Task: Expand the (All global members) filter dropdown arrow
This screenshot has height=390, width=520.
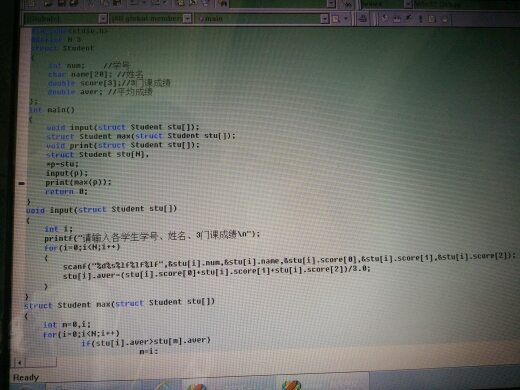Action: [x=188, y=18]
